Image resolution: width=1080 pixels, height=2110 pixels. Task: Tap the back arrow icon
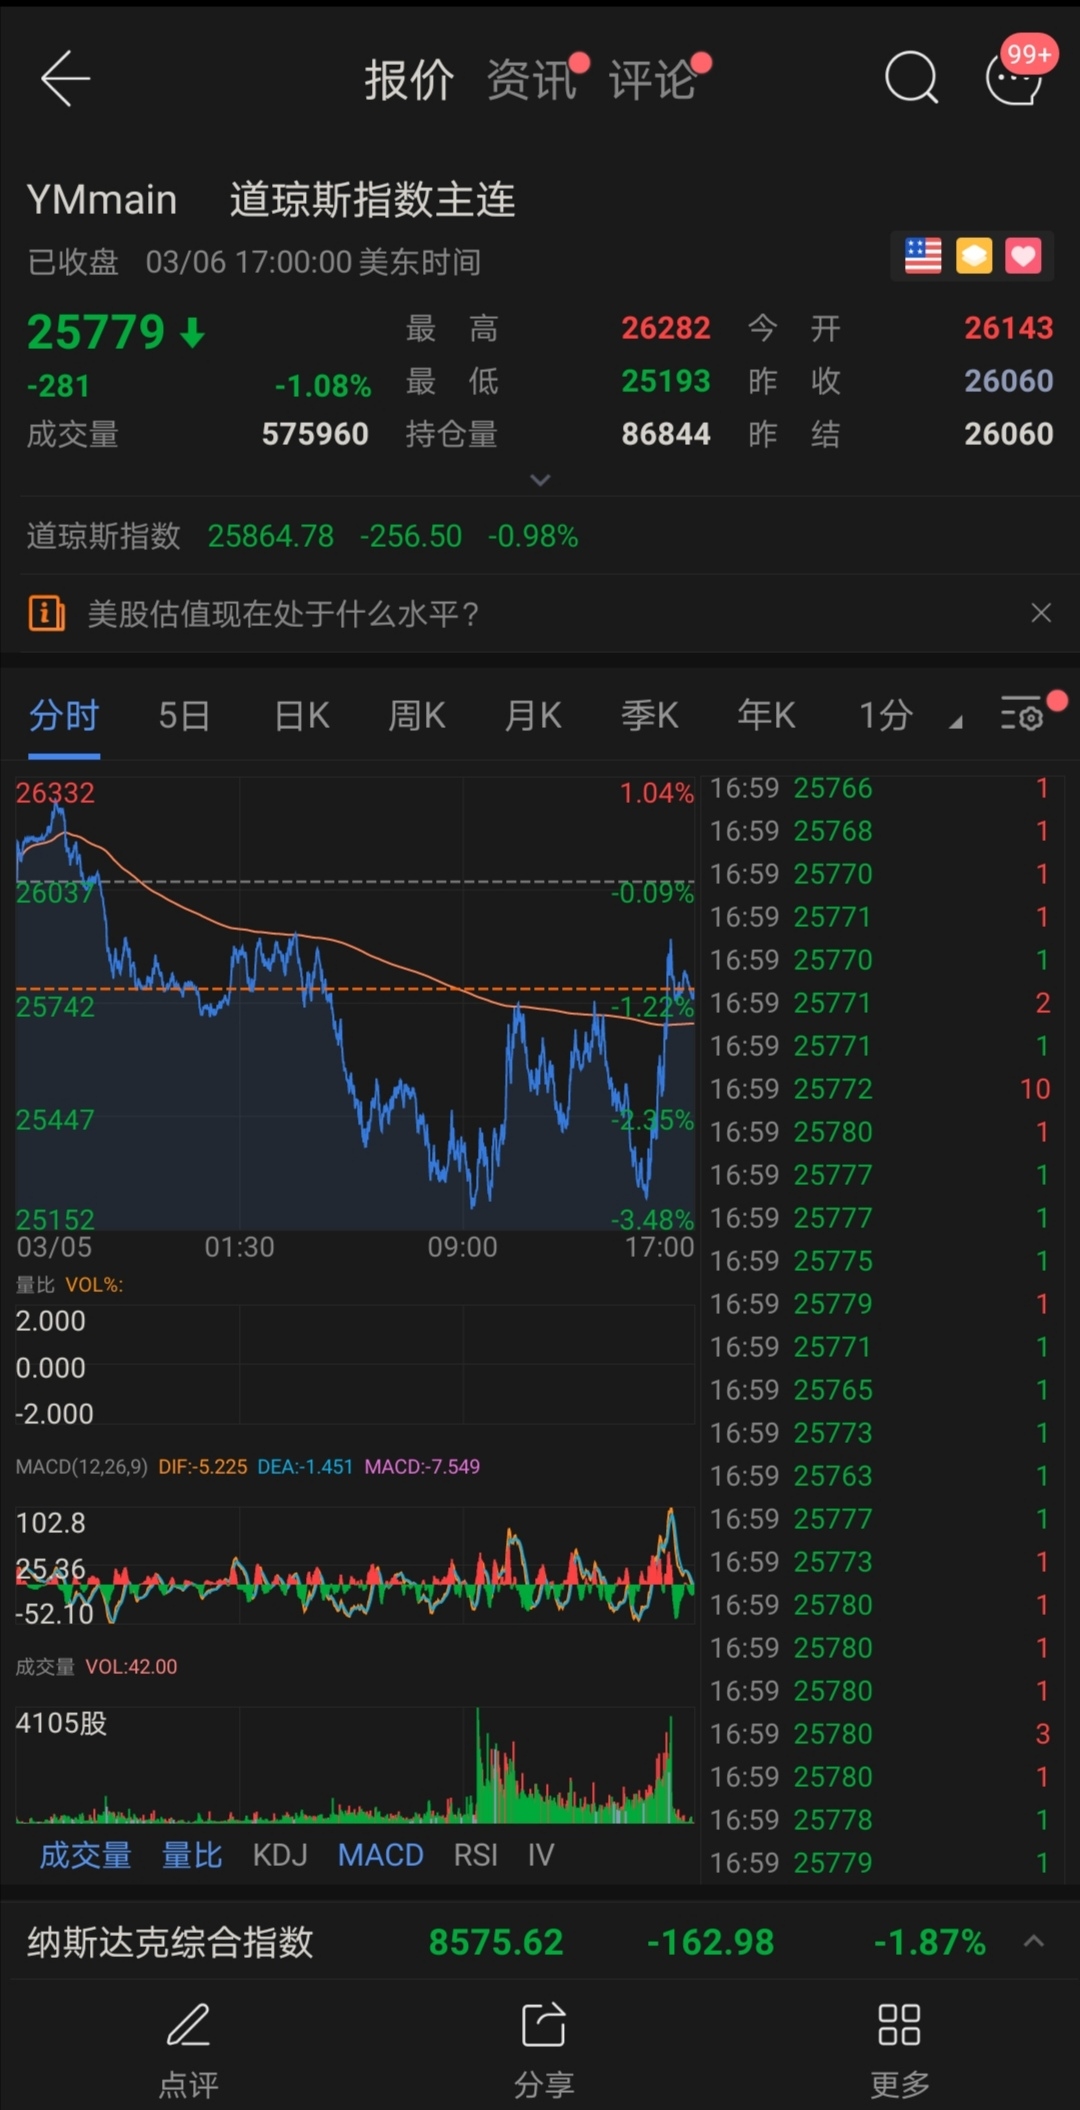tap(65, 78)
